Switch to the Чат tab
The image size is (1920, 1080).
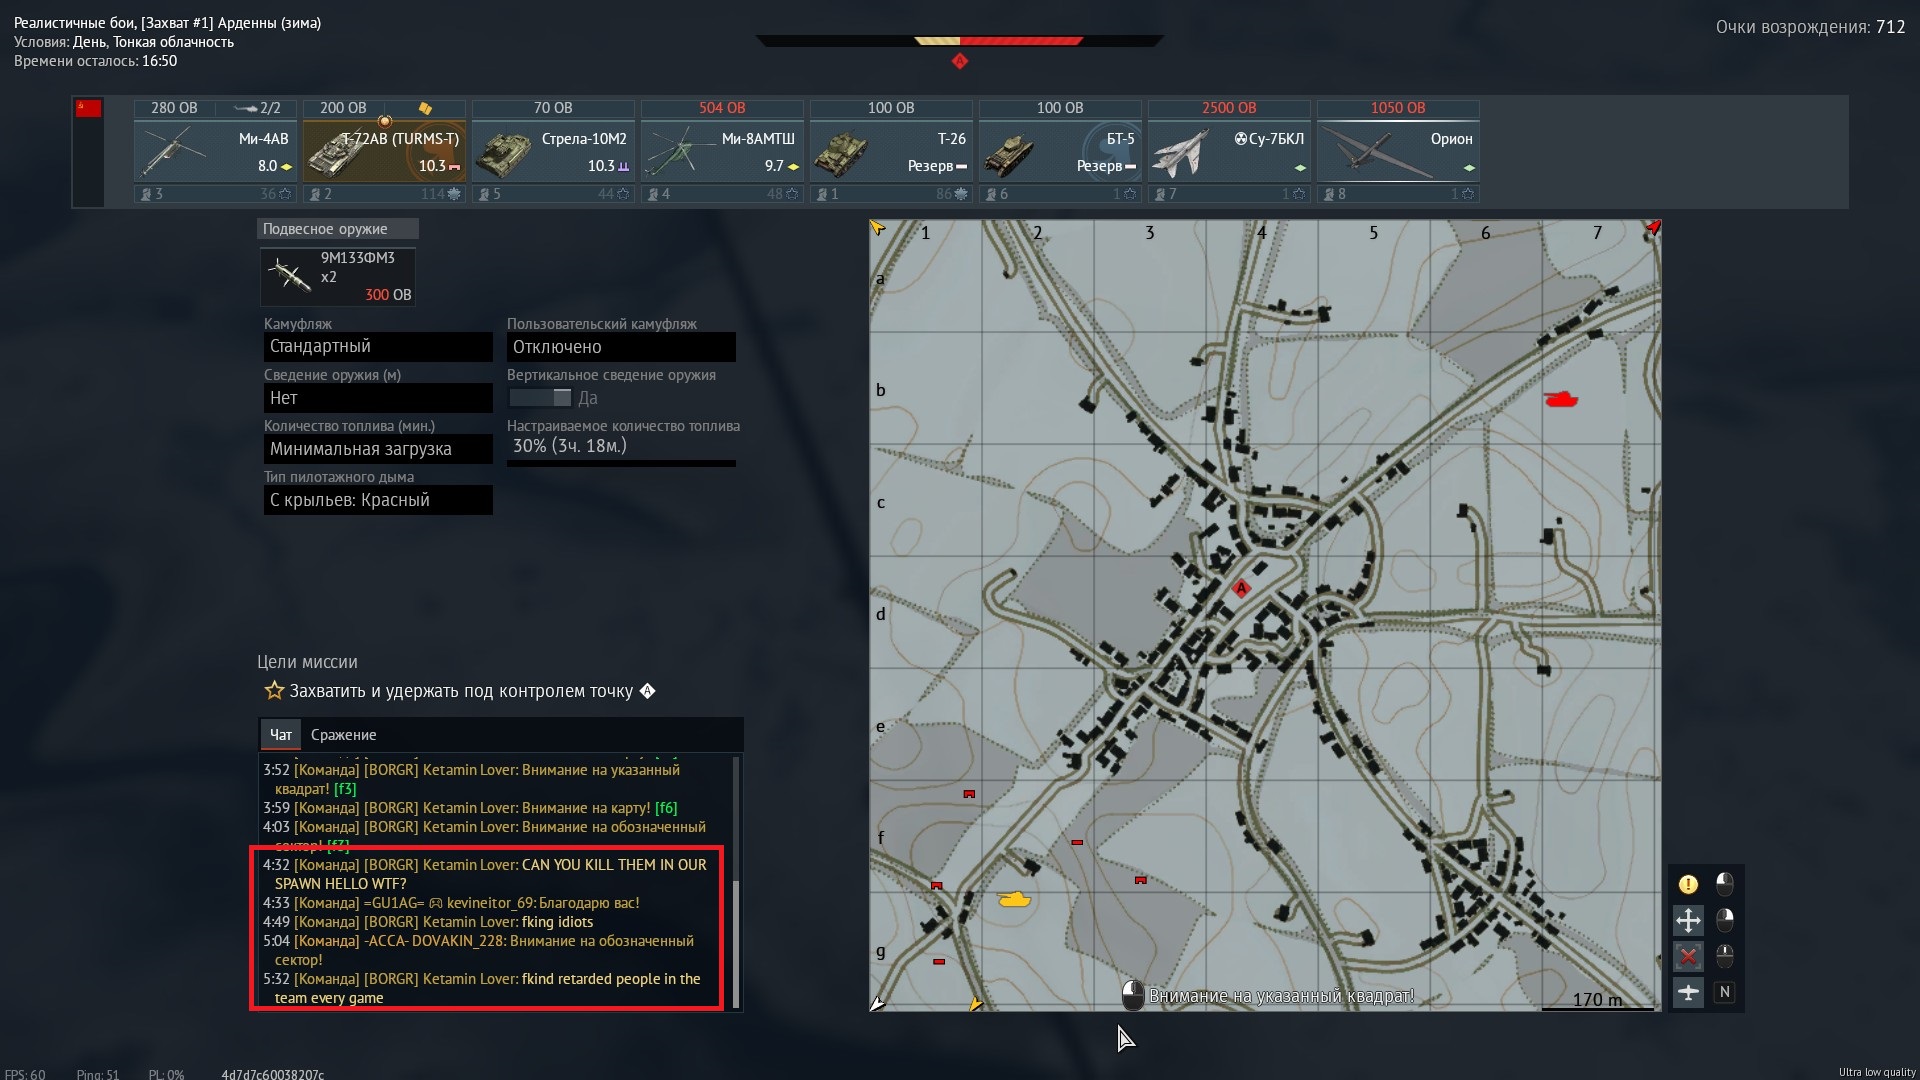[x=281, y=735]
